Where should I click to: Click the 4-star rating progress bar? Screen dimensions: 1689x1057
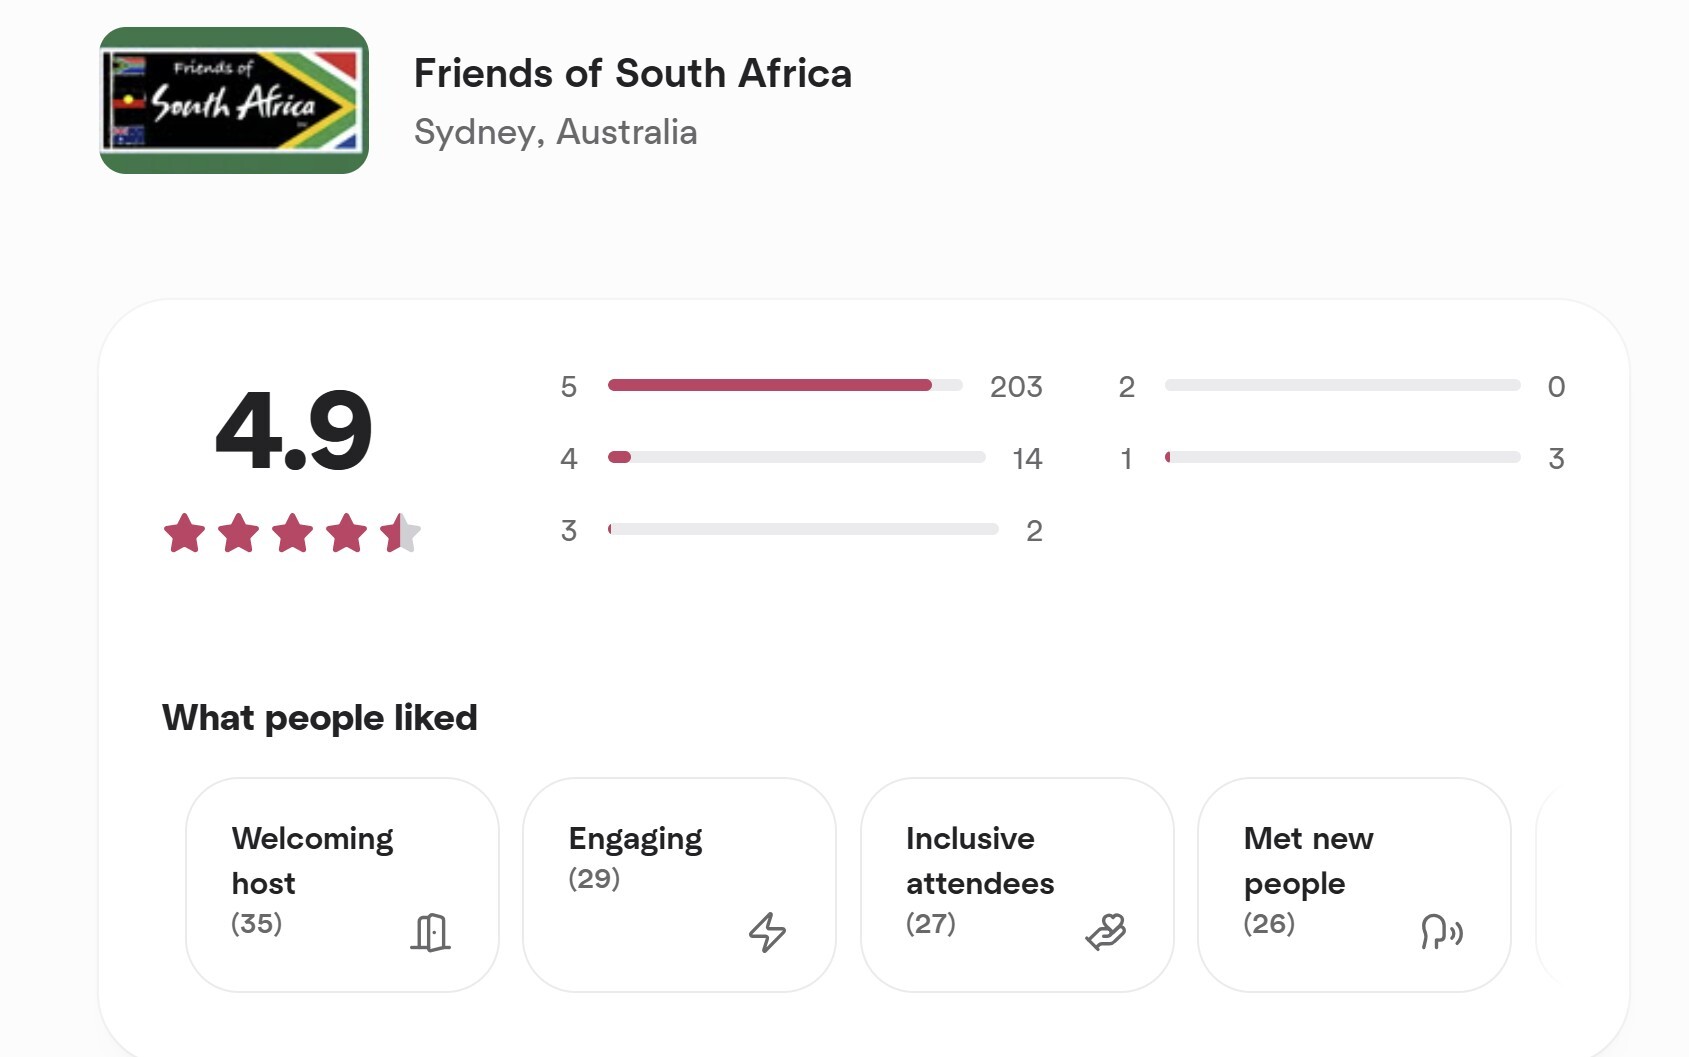796,458
